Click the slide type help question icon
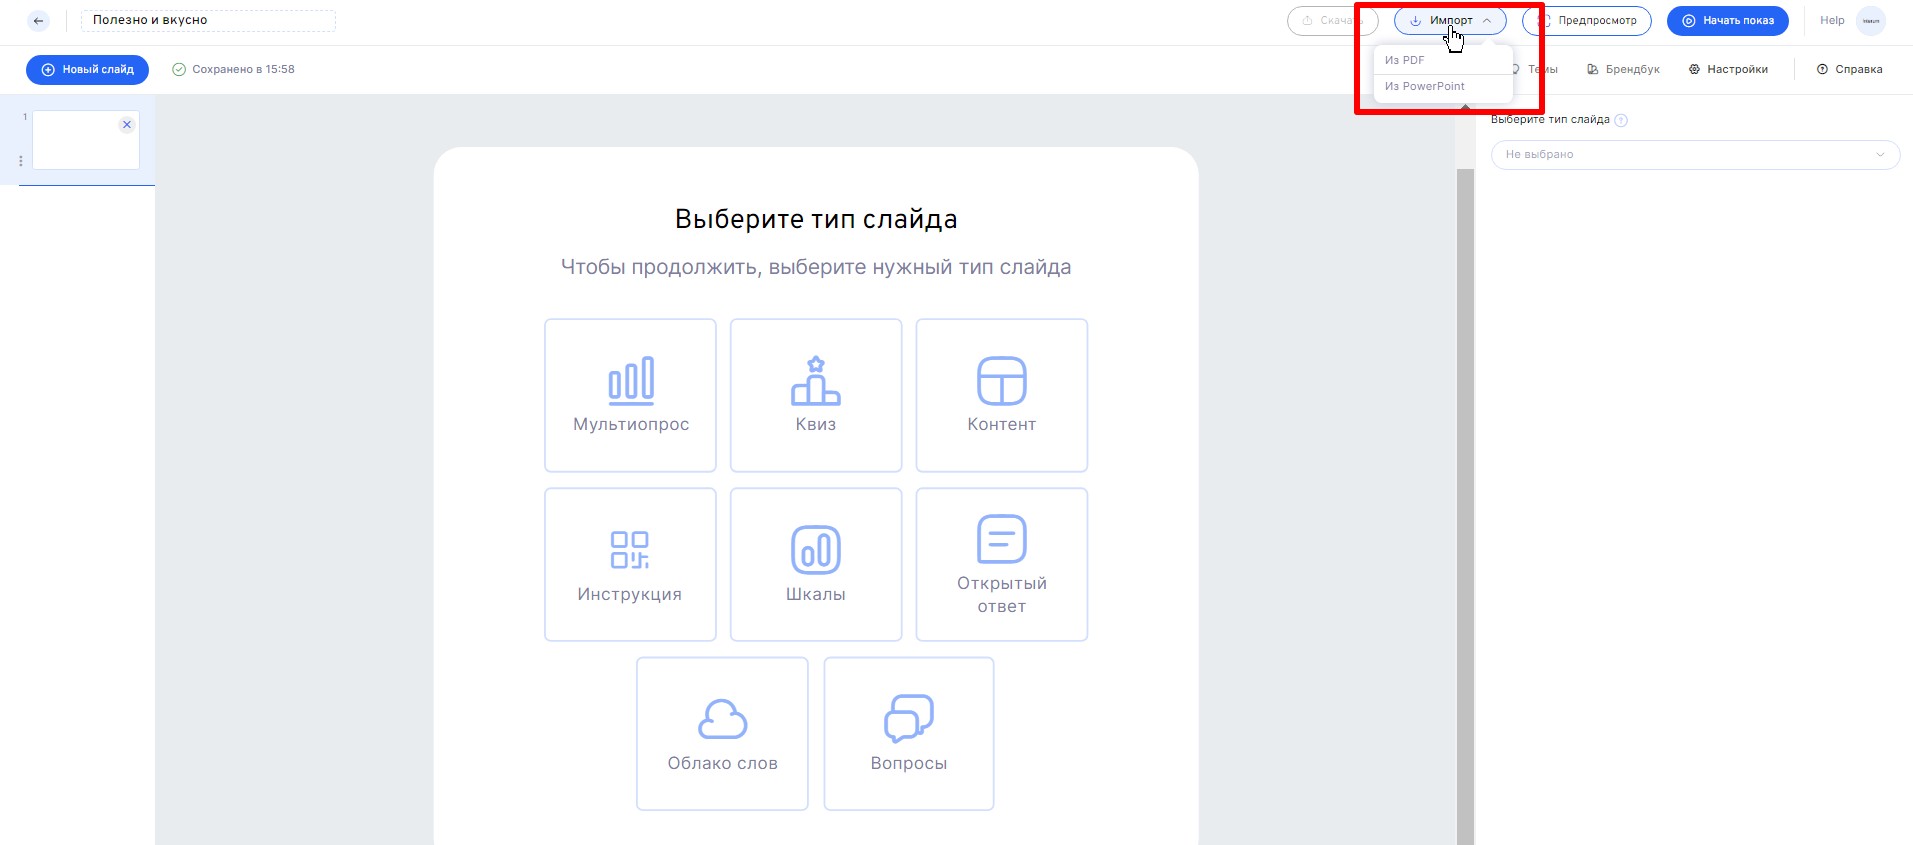The image size is (1913, 845). coord(1621,120)
